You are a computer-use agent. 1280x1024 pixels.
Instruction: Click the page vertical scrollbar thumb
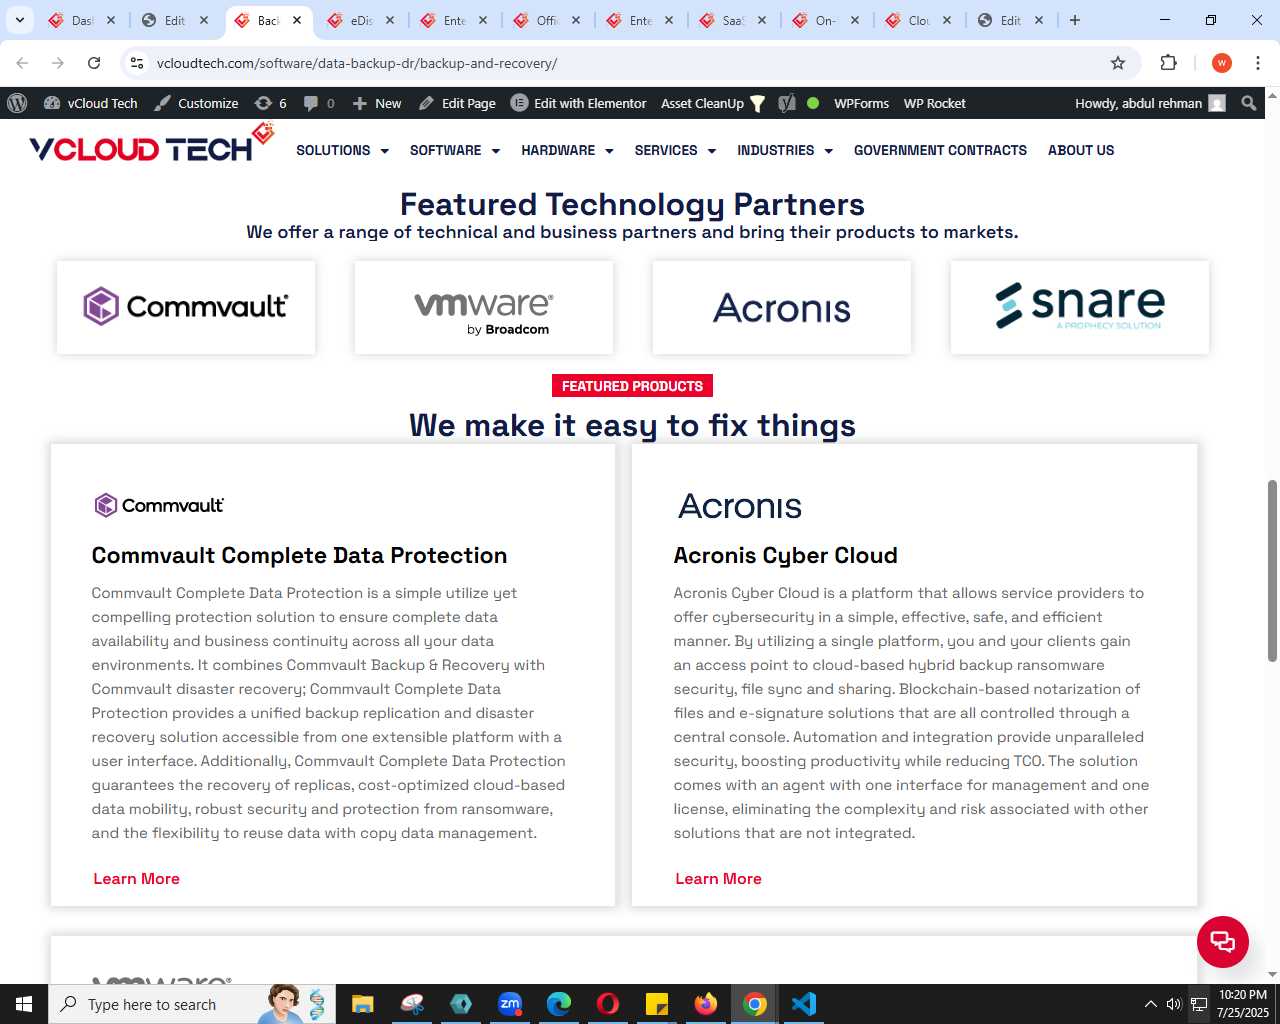point(1272,570)
